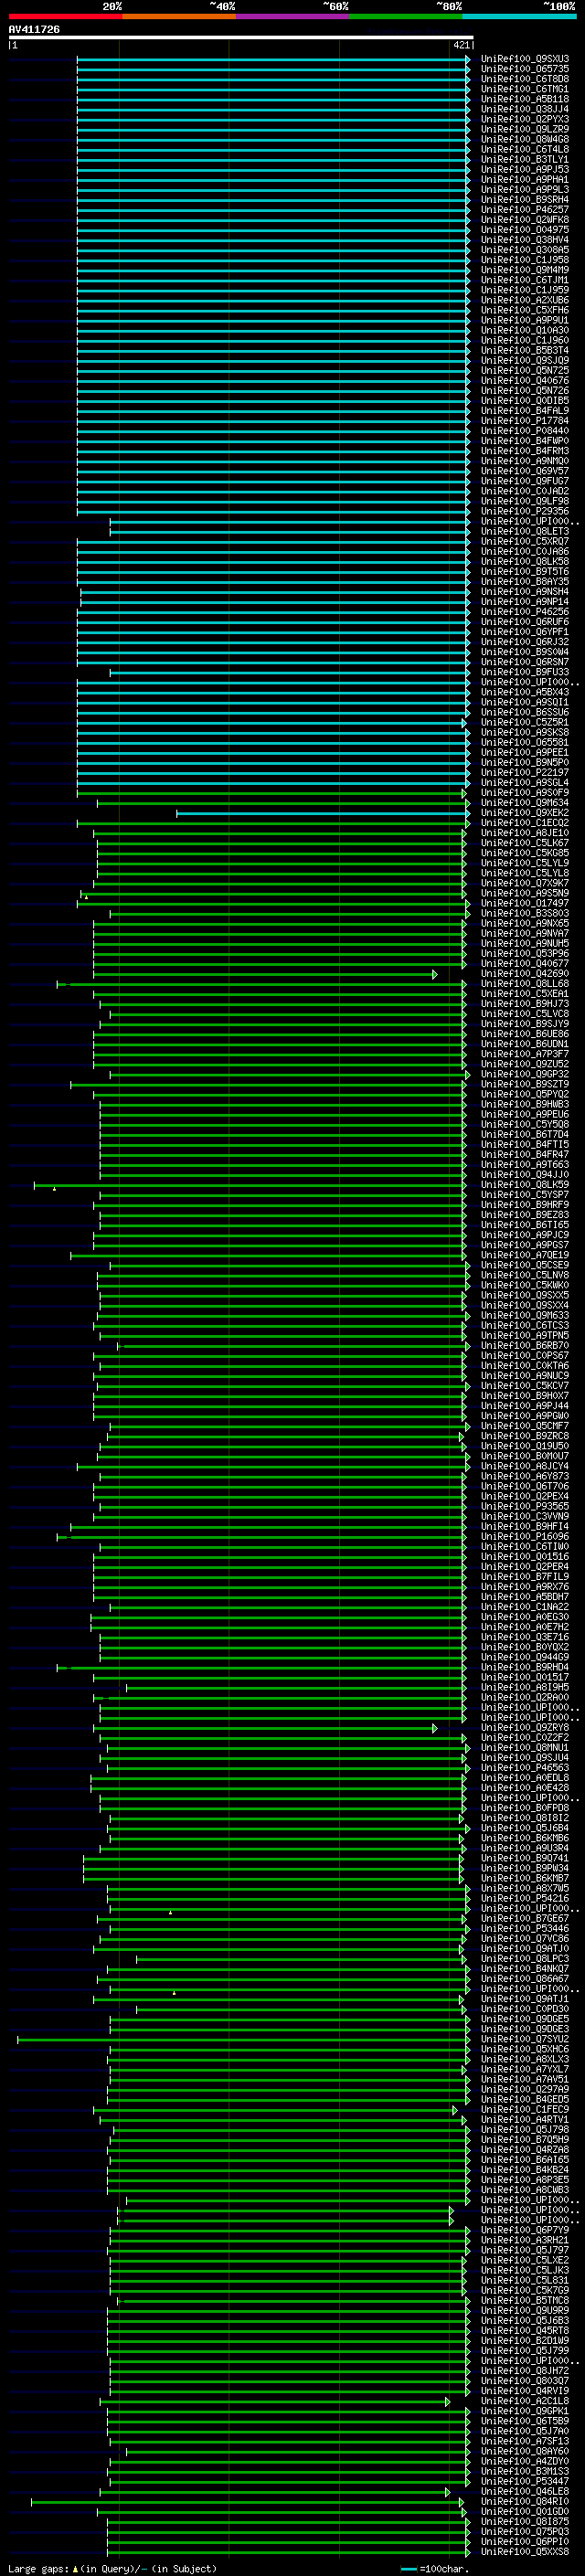The image size is (585, 2576).
Task: Select label UniRef100_Q10A30
Action: [x=525, y=330]
